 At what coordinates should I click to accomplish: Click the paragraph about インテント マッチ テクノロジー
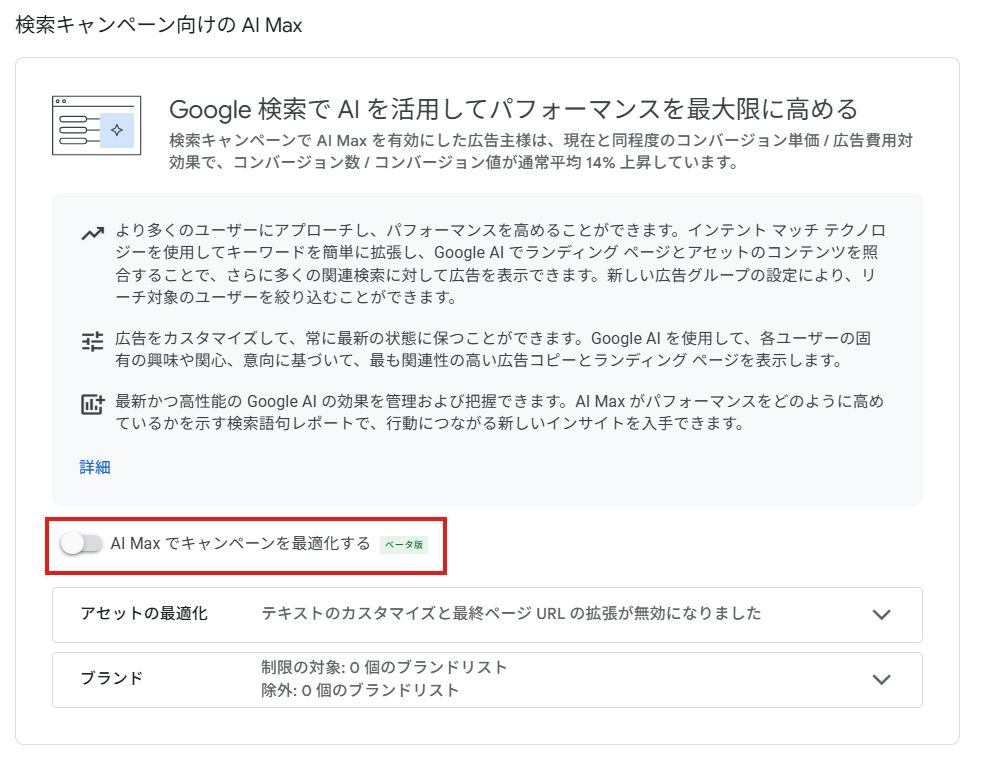[x=500, y=264]
